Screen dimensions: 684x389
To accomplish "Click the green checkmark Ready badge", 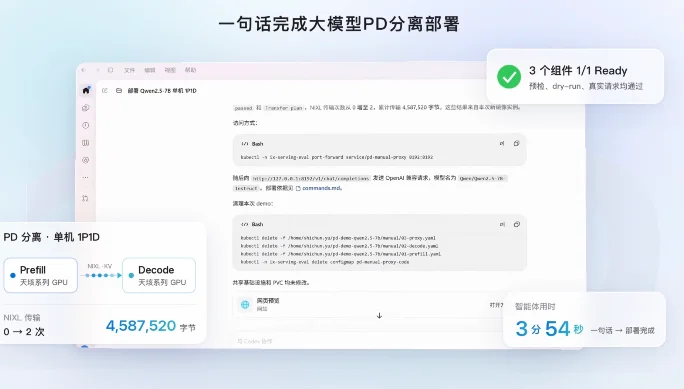I will (x=509, y=77).
